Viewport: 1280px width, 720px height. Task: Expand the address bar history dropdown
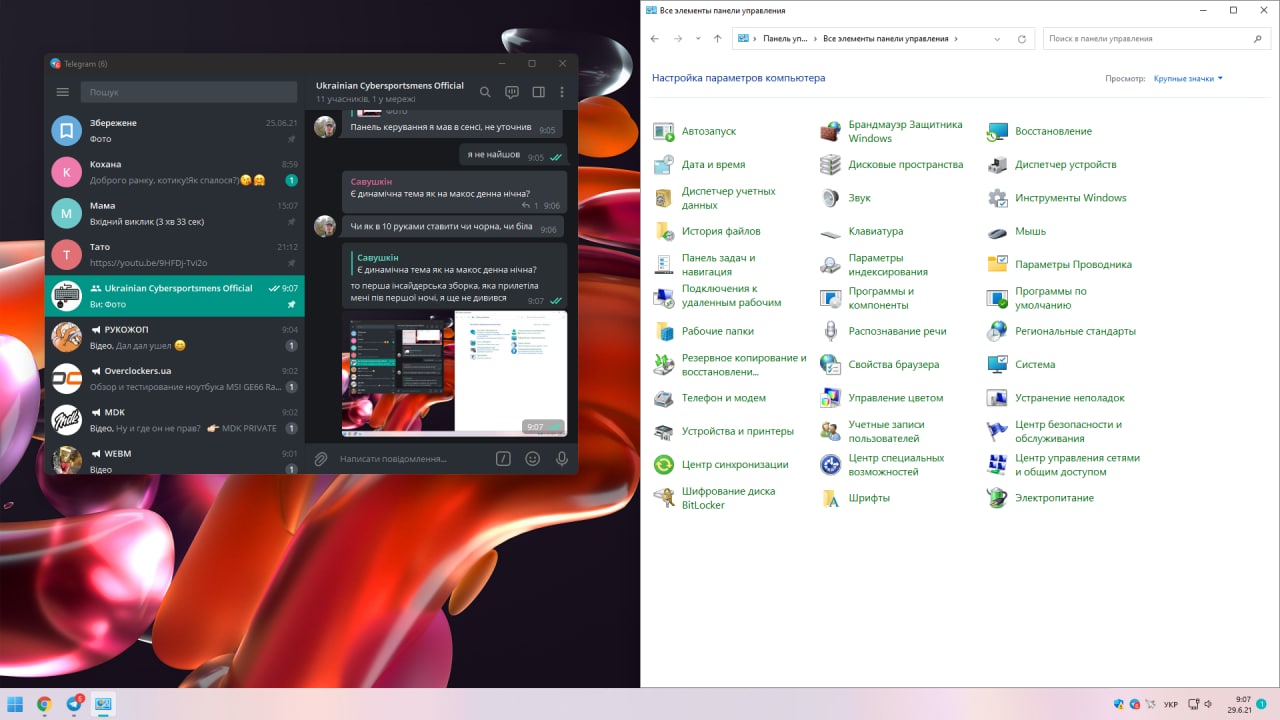tap(997, 39)
